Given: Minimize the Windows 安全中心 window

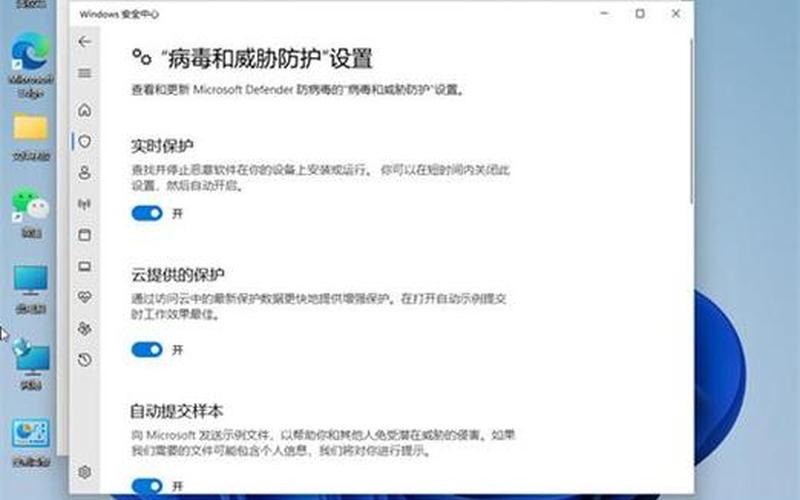Looking at the screenshot, I should tap(605, 14).
